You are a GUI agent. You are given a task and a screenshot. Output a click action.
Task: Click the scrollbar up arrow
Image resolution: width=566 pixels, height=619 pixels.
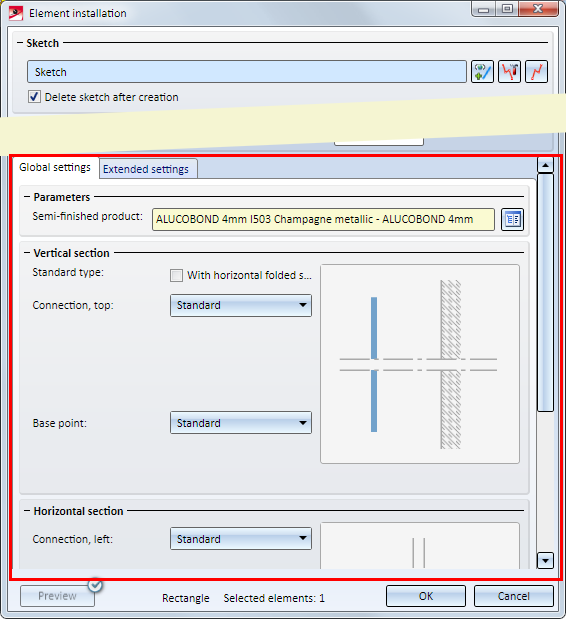[x=545, y=165]
